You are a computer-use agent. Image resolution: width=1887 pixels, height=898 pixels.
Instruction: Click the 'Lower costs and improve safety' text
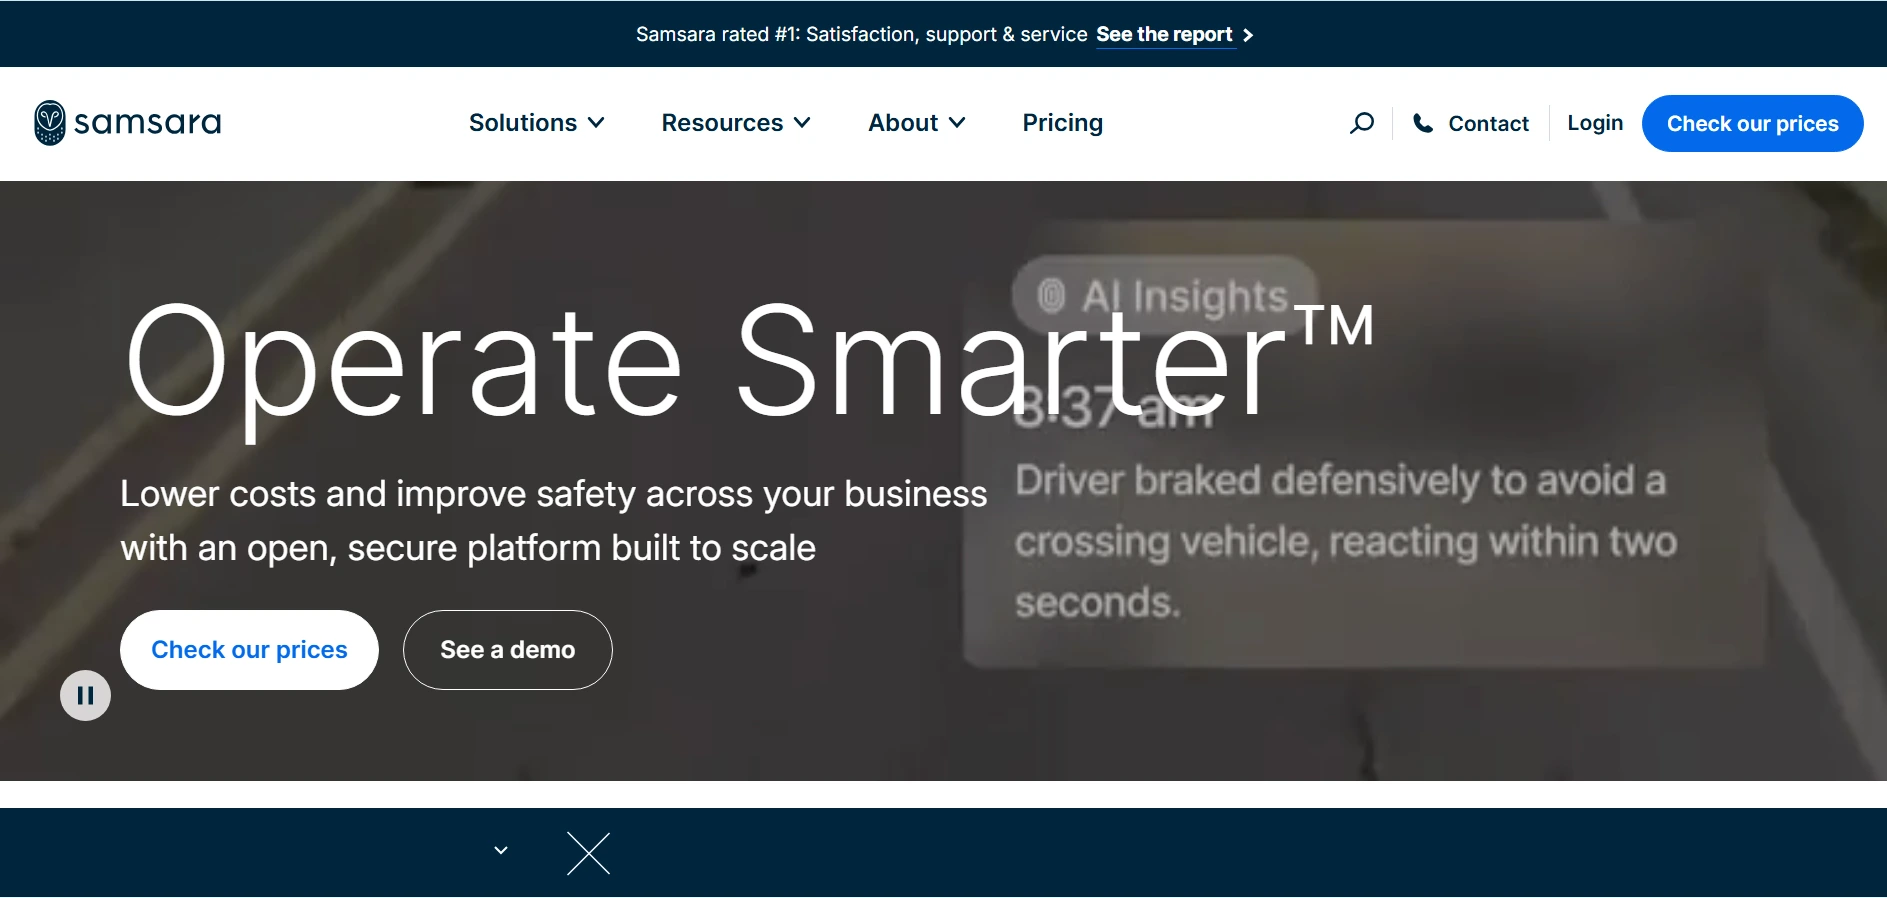(x=553, y=521)
